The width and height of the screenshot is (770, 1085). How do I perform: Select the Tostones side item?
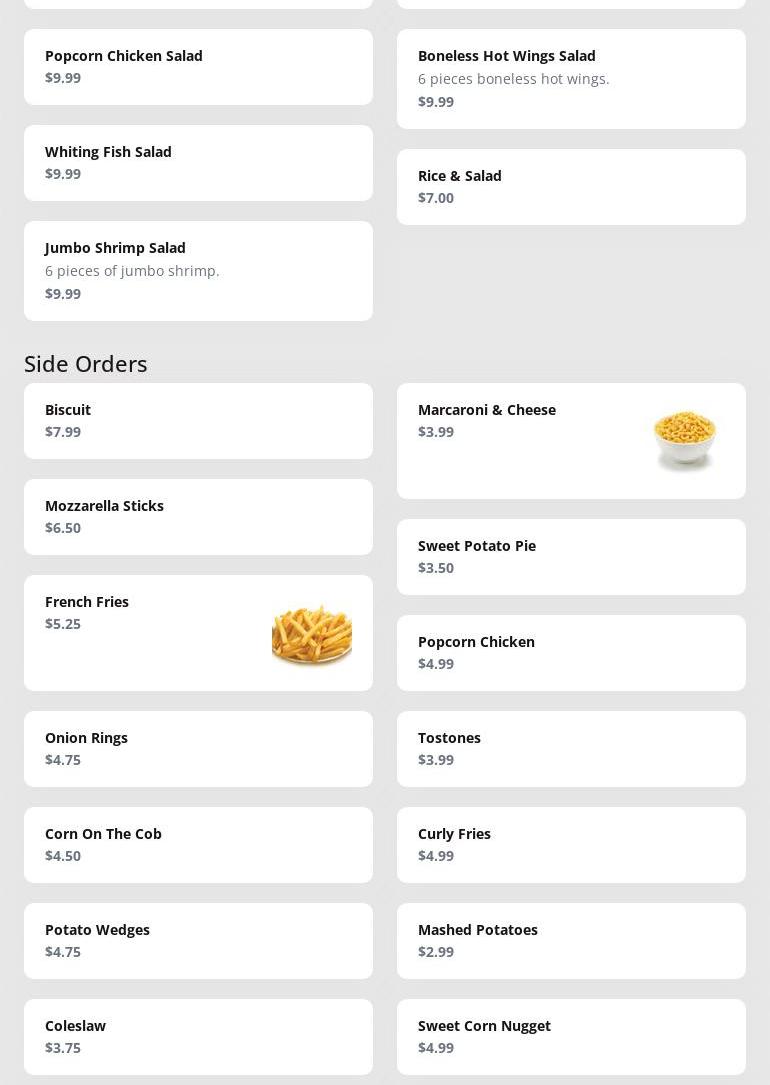[571, 749]
